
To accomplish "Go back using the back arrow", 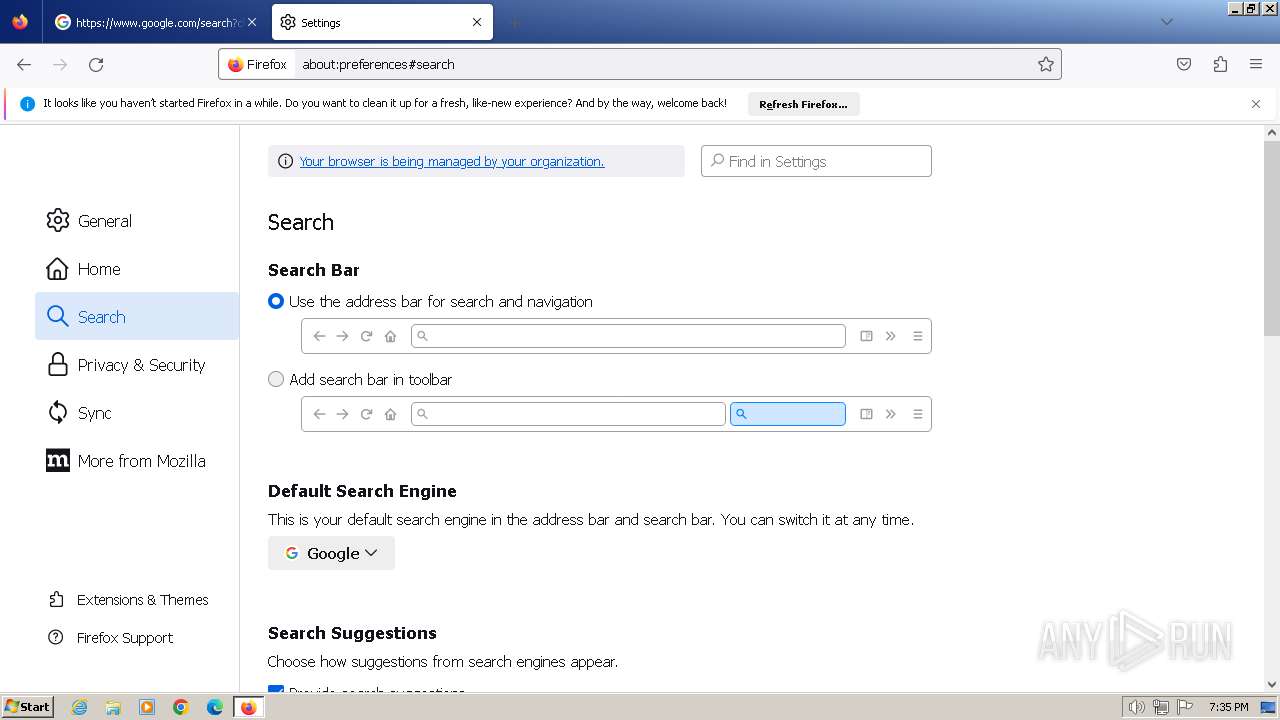I will [24, 64].
